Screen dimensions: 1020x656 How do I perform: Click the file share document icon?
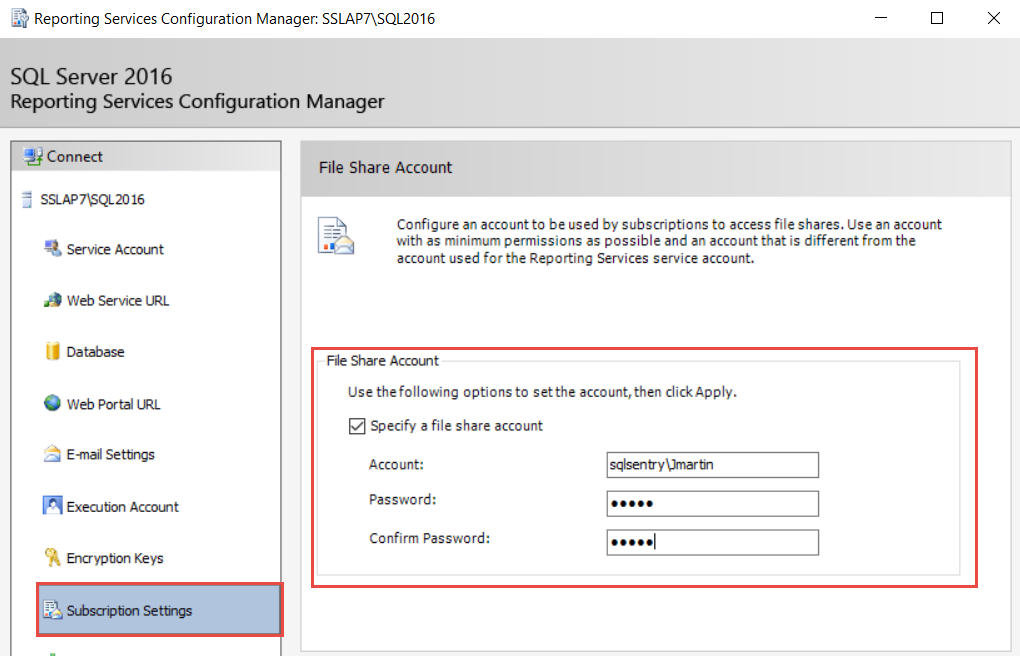coord(336,236)
